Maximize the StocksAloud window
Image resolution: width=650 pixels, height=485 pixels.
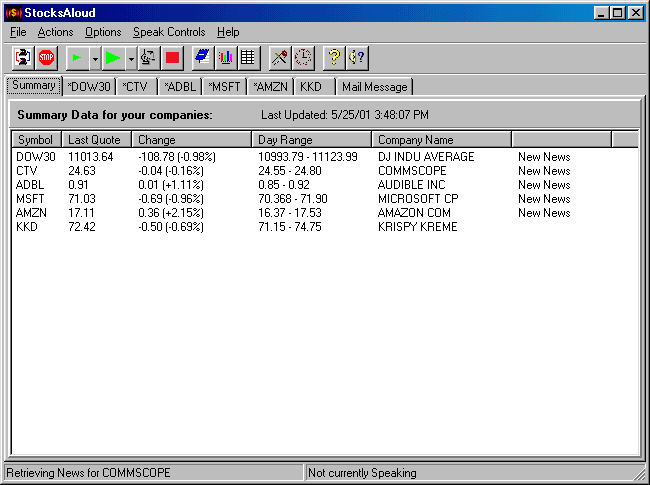pyautogui.click(x=618, y=13)
